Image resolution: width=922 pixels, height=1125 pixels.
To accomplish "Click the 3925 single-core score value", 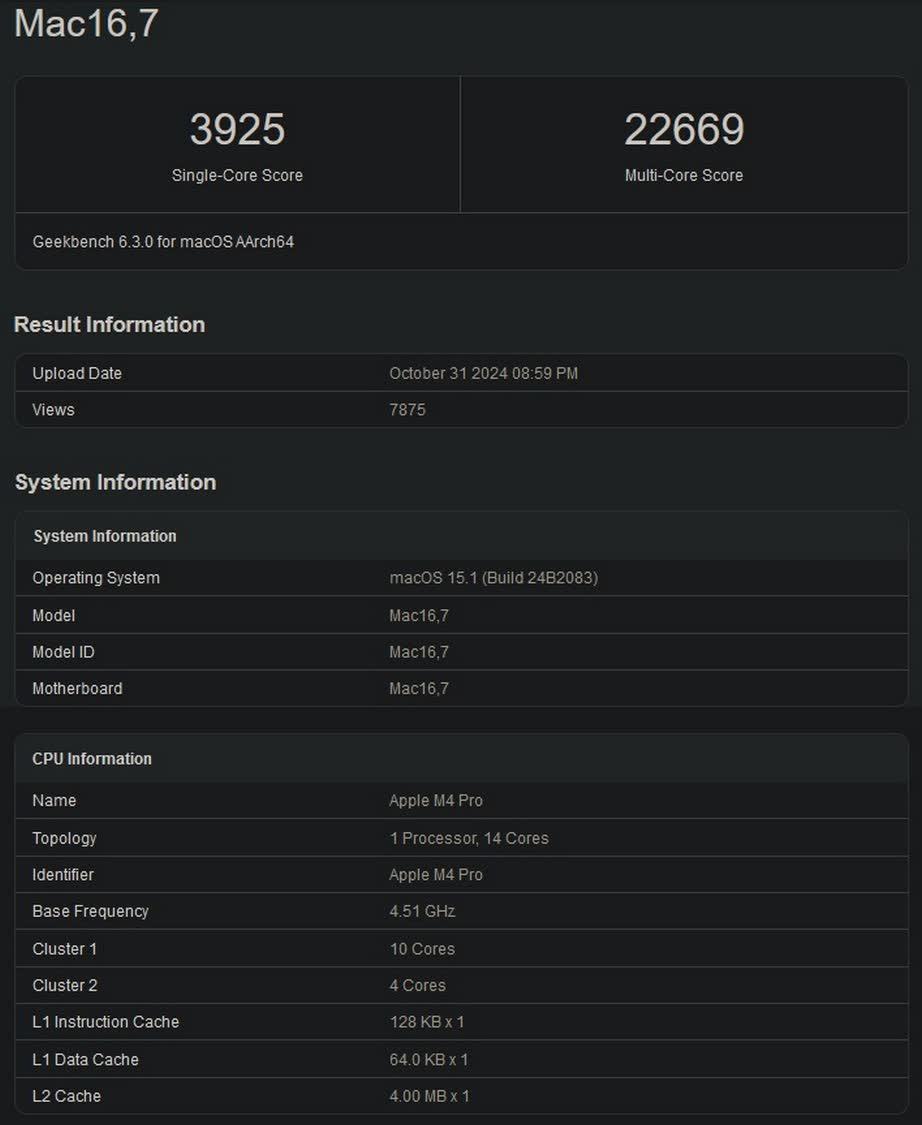I will point(237,130).
